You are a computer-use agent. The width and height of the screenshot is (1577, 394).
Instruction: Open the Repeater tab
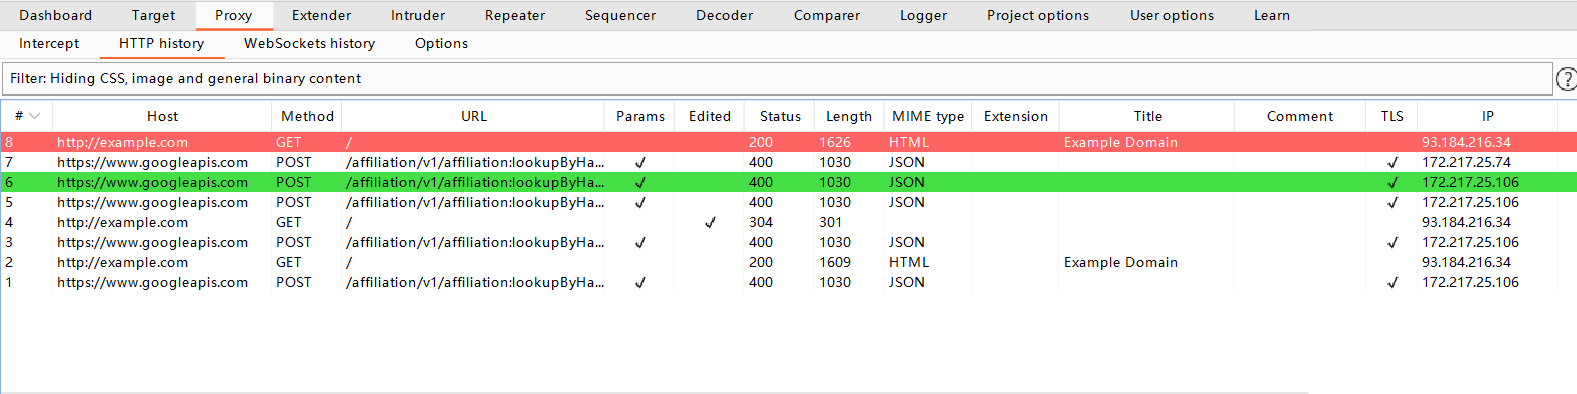tap(515, 15)
